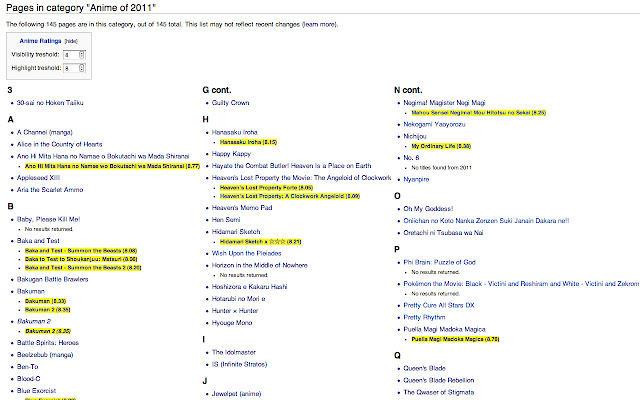This screenshot has width=640, height=400.
Task: Open the Puella Magi Madoka Magica page
Action: (x=444, y=329)
